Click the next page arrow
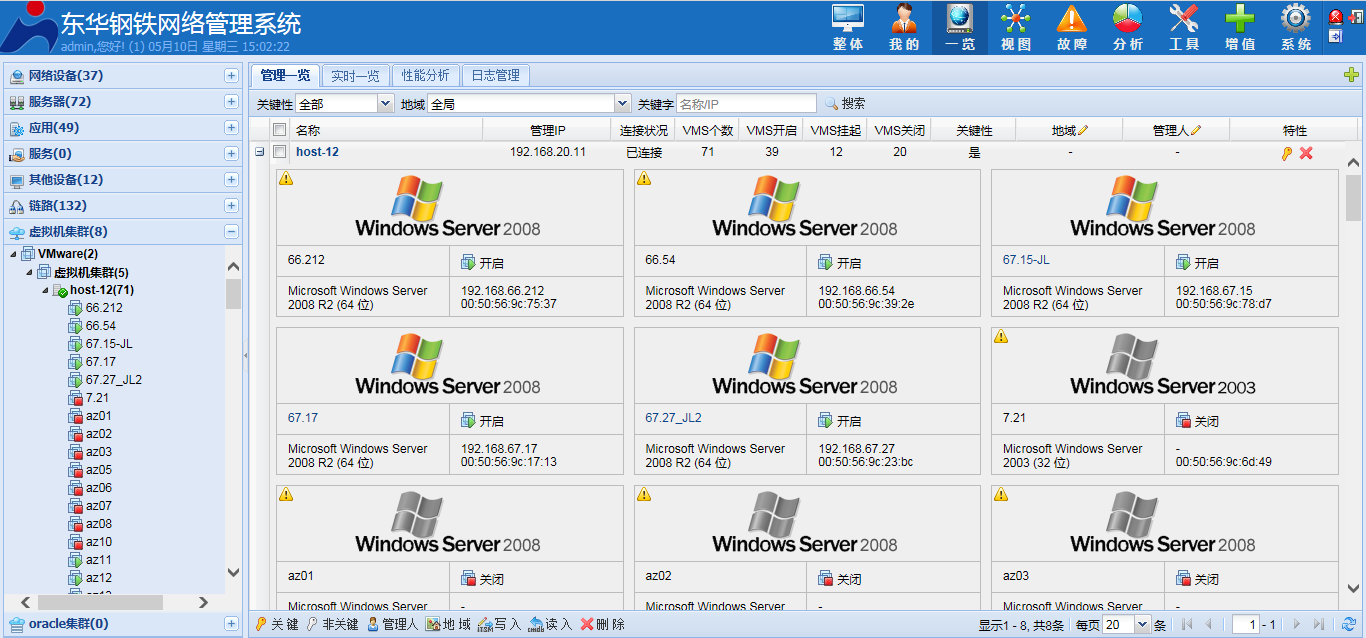 click(x=1297, y=624)
